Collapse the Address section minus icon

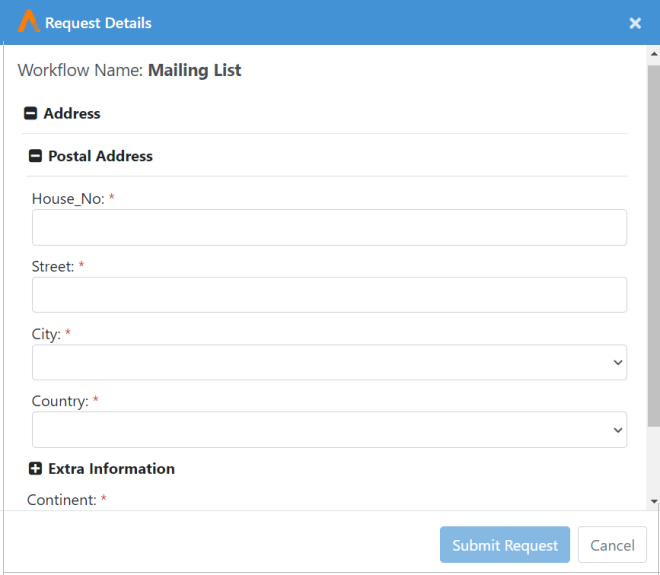click(x=30, y=114)
